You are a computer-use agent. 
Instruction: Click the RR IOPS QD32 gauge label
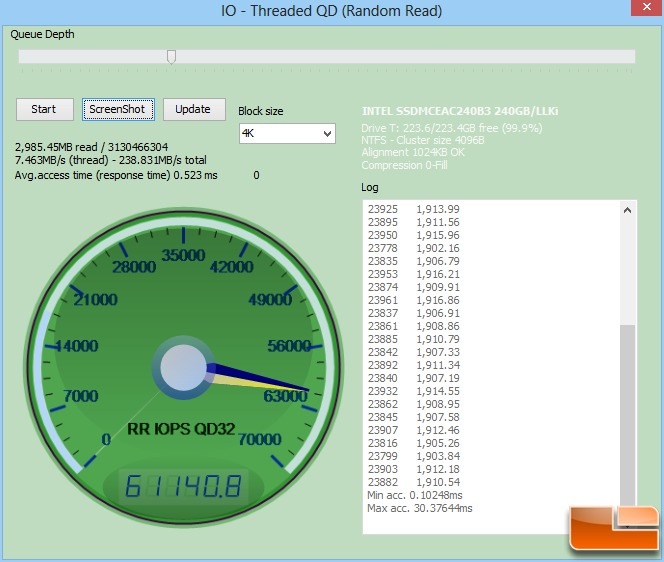(x=181, y=429)
